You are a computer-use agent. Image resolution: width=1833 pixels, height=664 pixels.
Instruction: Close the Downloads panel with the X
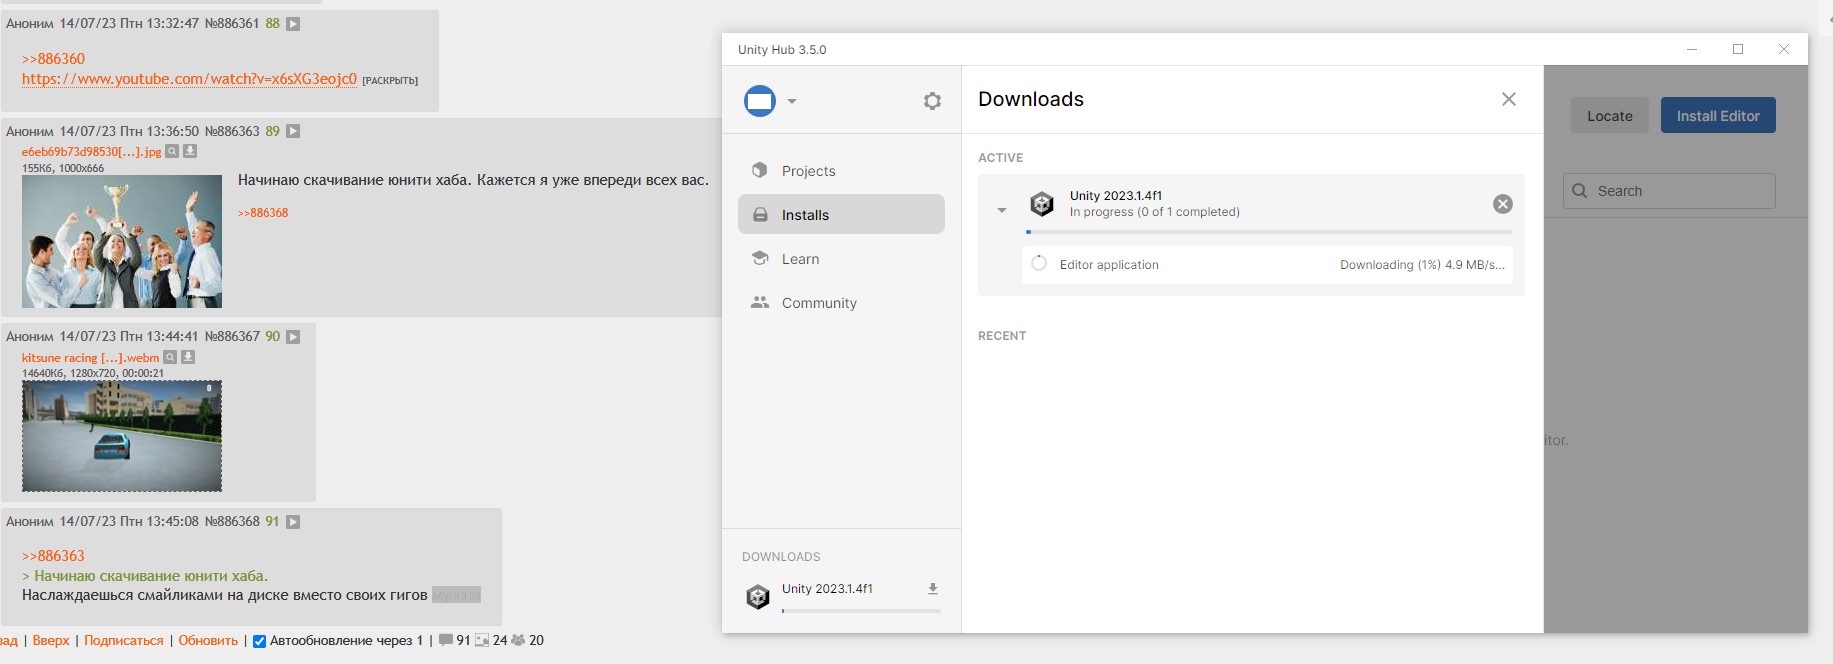coord(1509,99)
